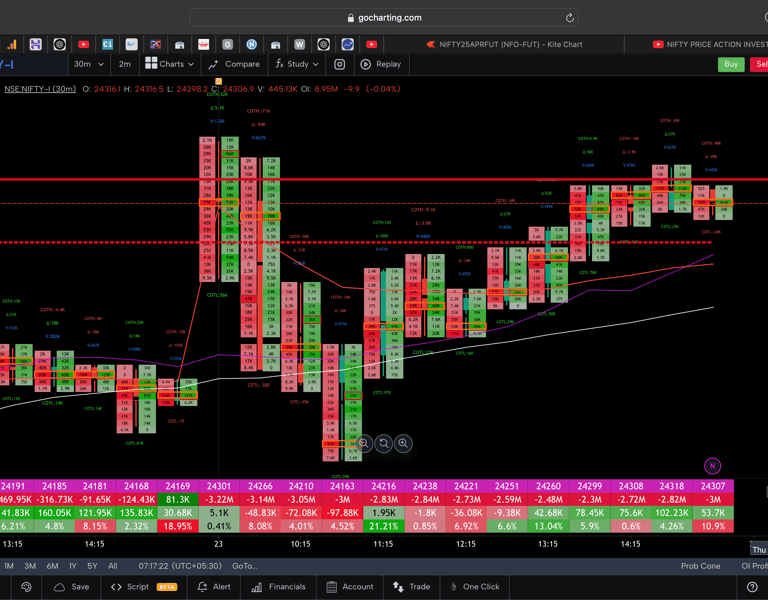This screenshot has height=600, width=768.
Task: Open the GoTo... date jump
Action: pos(244,566)
